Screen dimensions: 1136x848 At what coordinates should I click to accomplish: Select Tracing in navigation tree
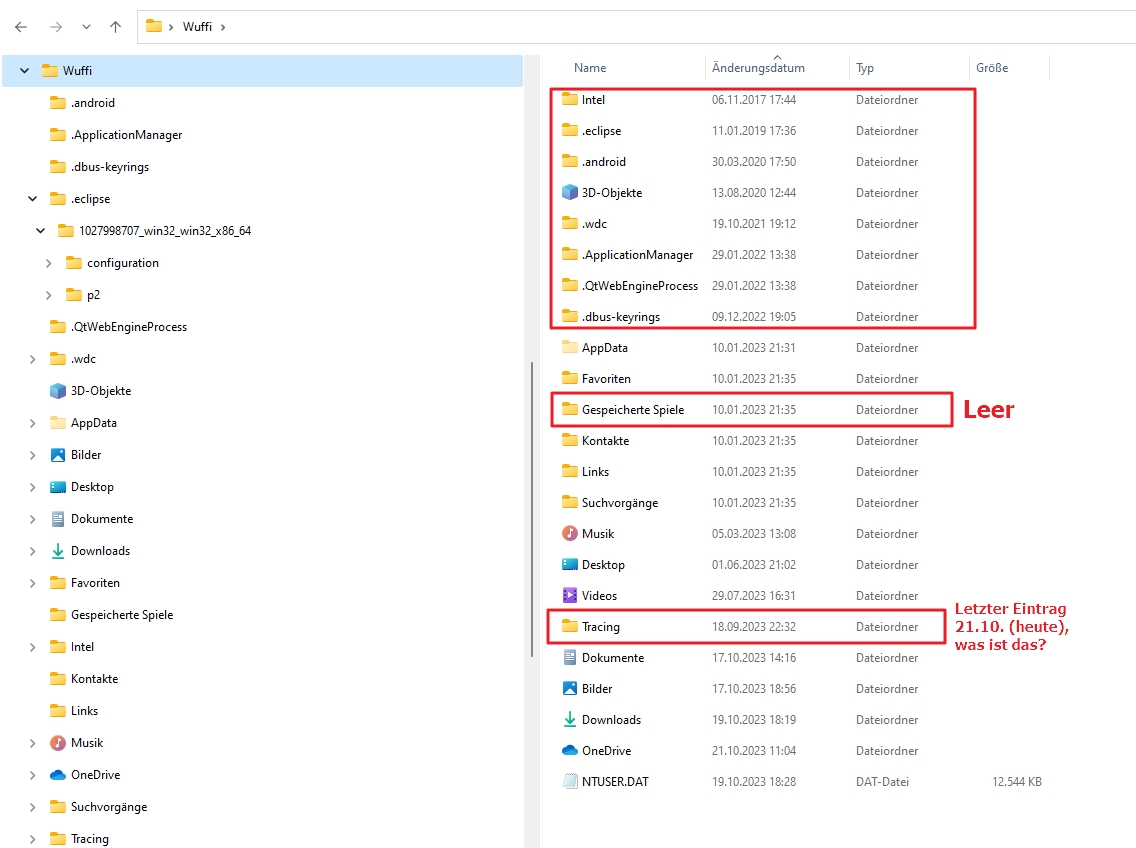coord(80,839)
